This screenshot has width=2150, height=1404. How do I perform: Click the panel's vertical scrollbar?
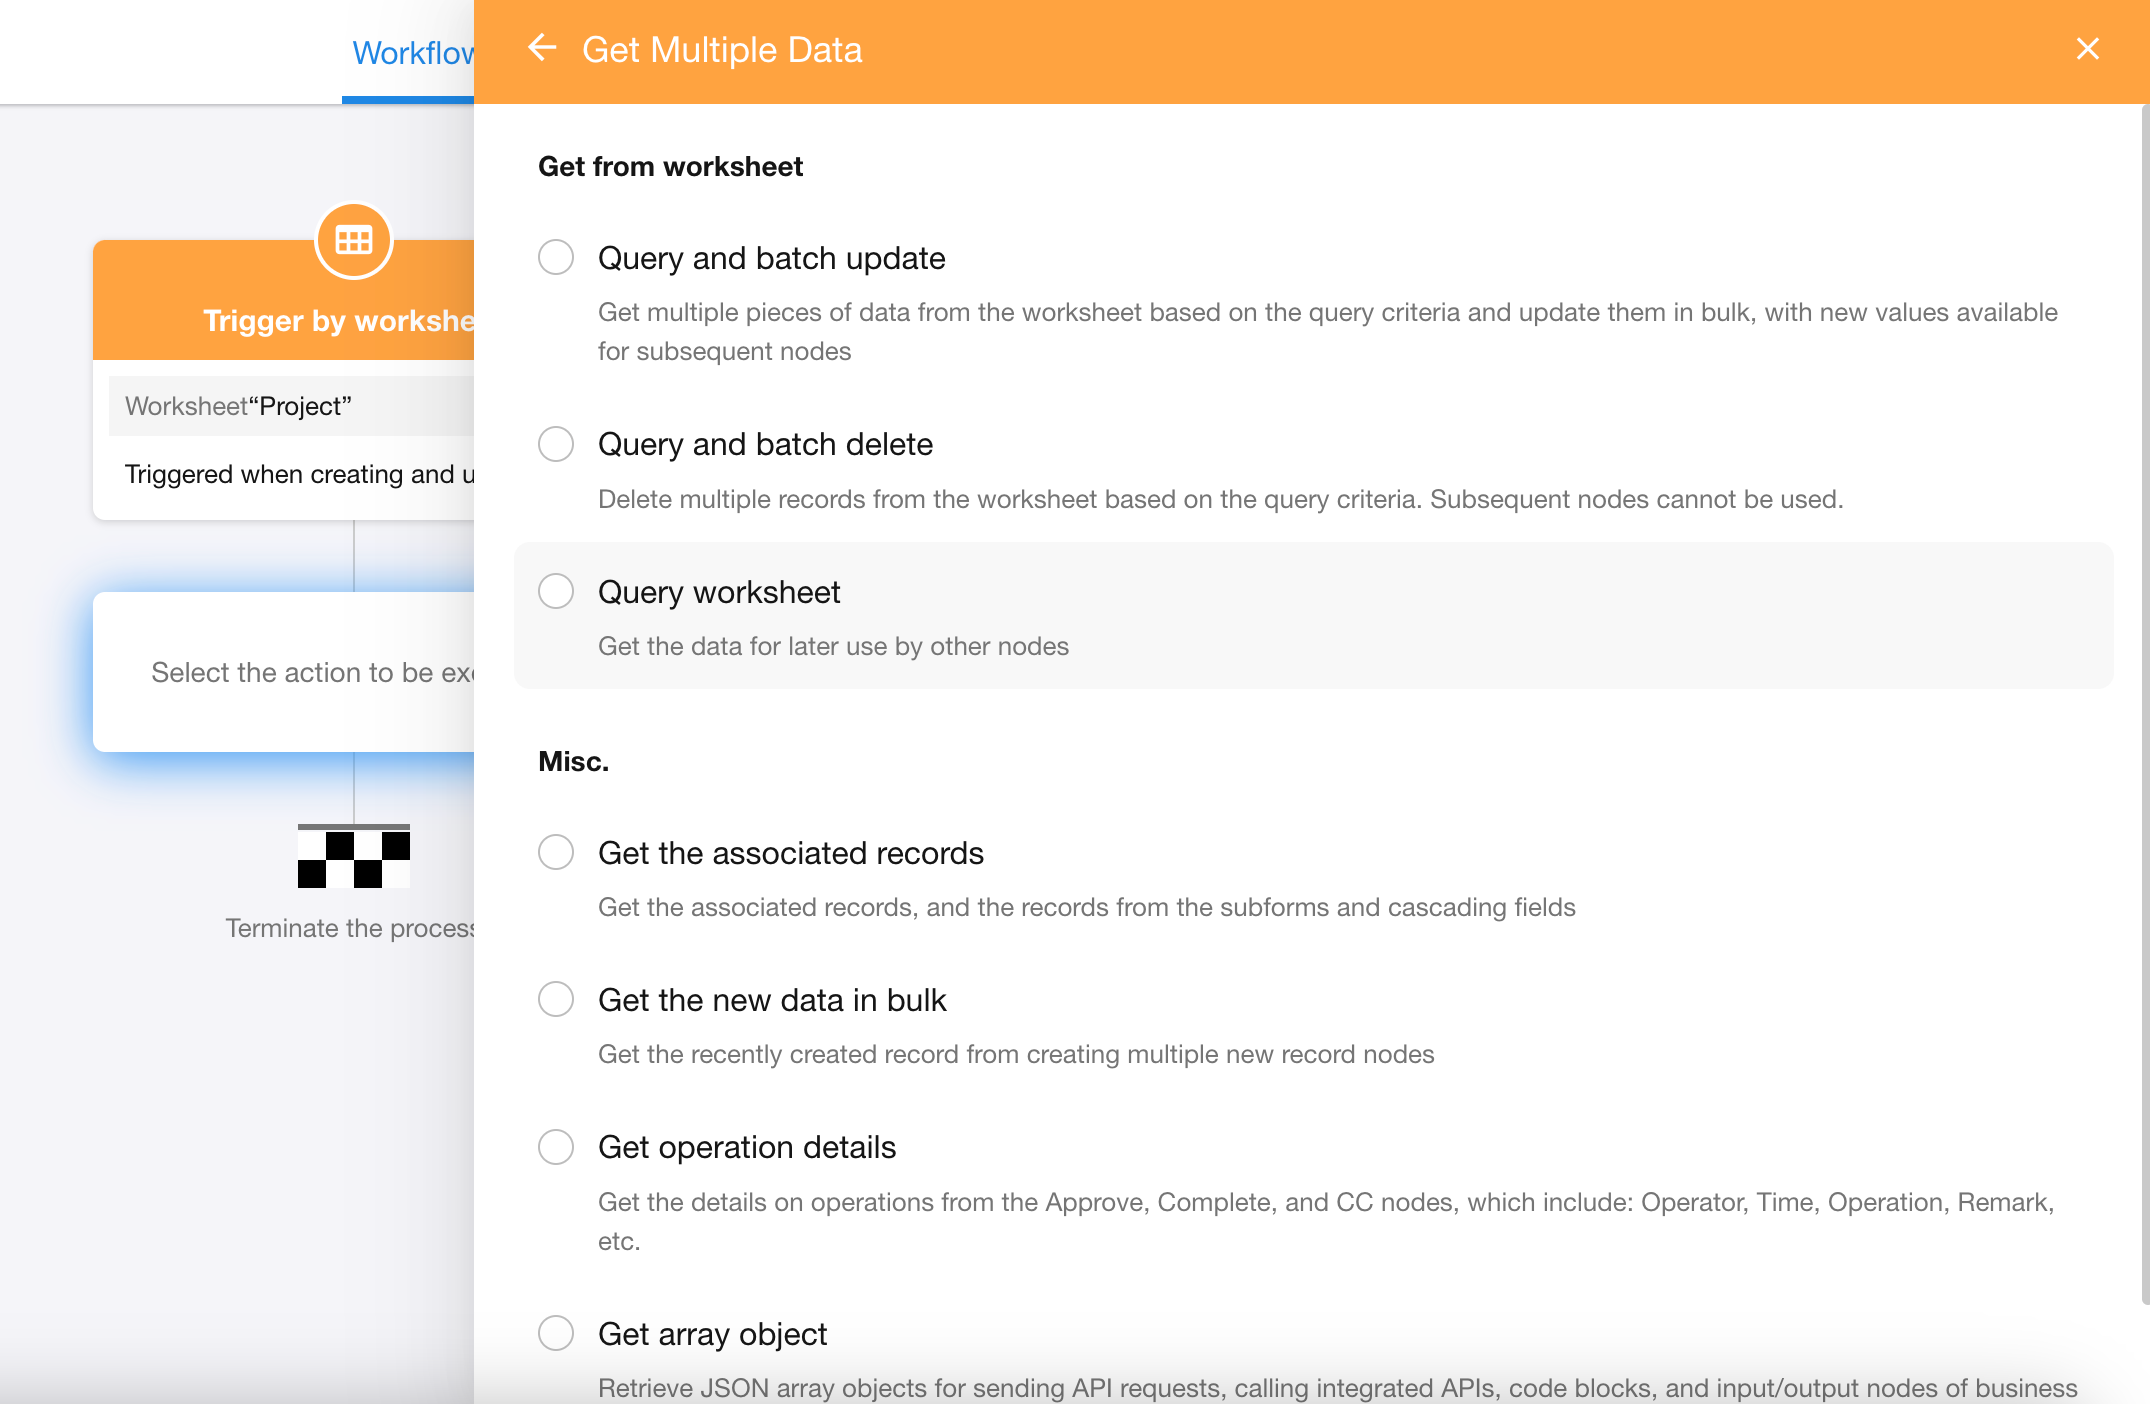2144,700
